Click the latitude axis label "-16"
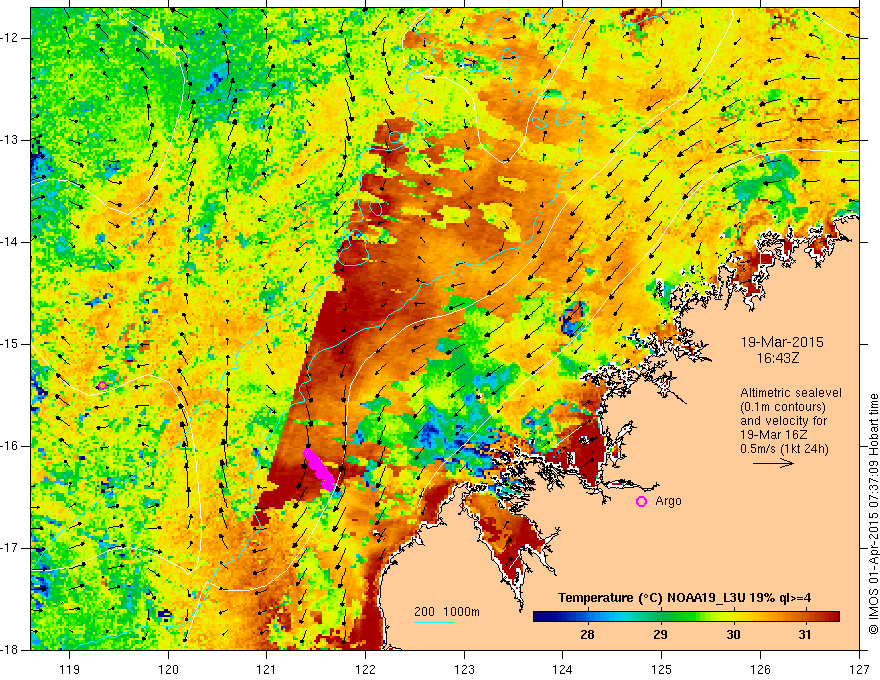 coord(11,446)
